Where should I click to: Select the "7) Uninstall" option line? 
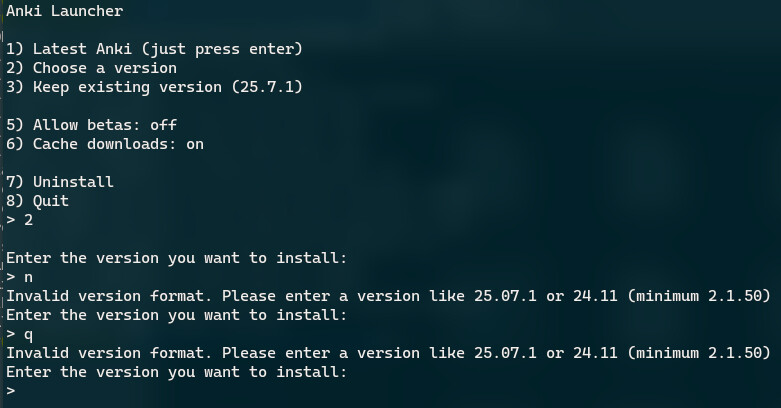60,182
